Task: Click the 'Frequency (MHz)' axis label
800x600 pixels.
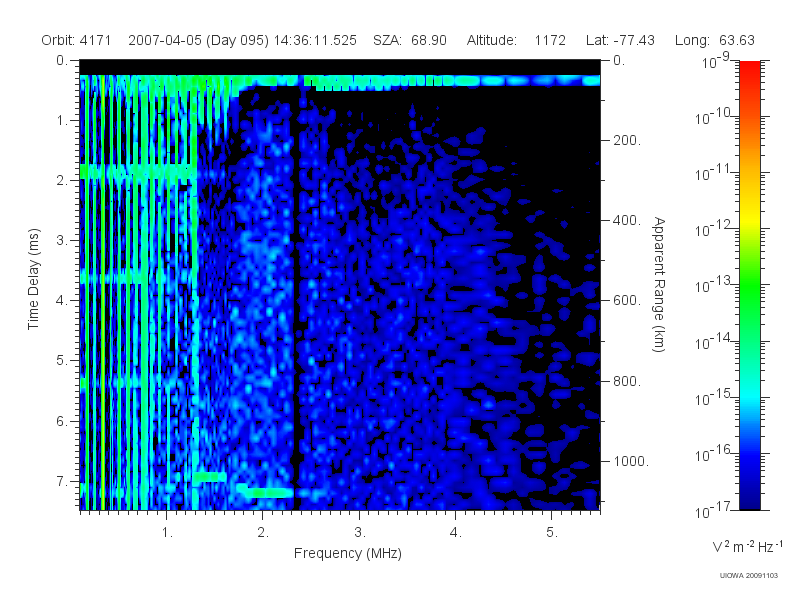Action: 347,553
